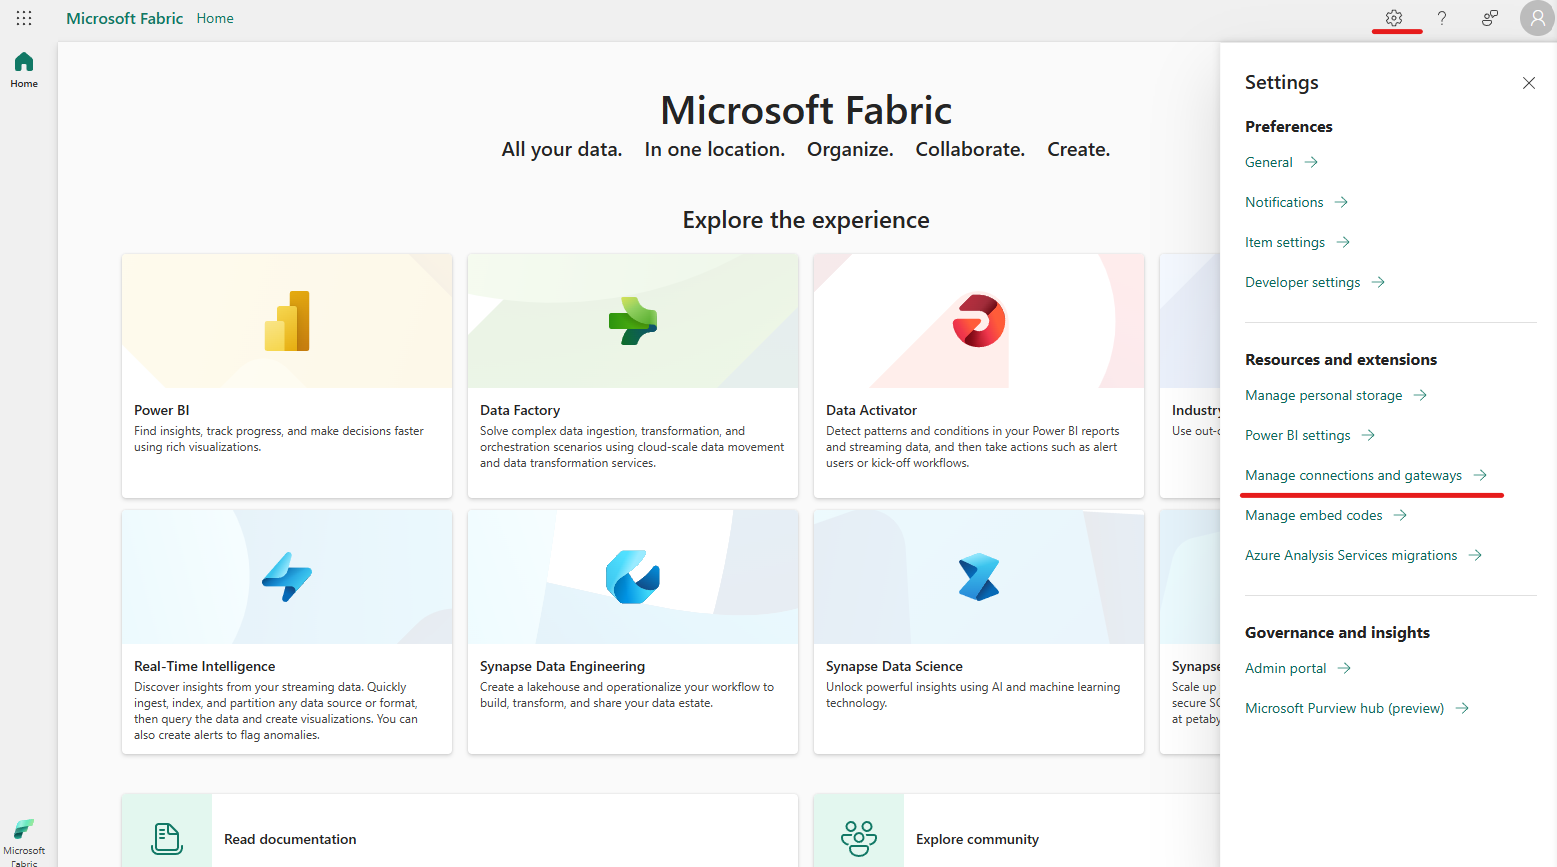This screenshot has width=1557, height=867.
Task: Click the arrow next to Manage embed codes
Action: pos(1400,515)
